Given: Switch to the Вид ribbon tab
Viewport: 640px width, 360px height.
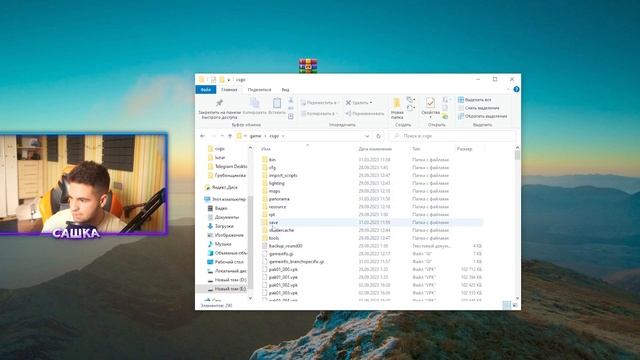Looking at the screenshot, I should coord(285,89).
